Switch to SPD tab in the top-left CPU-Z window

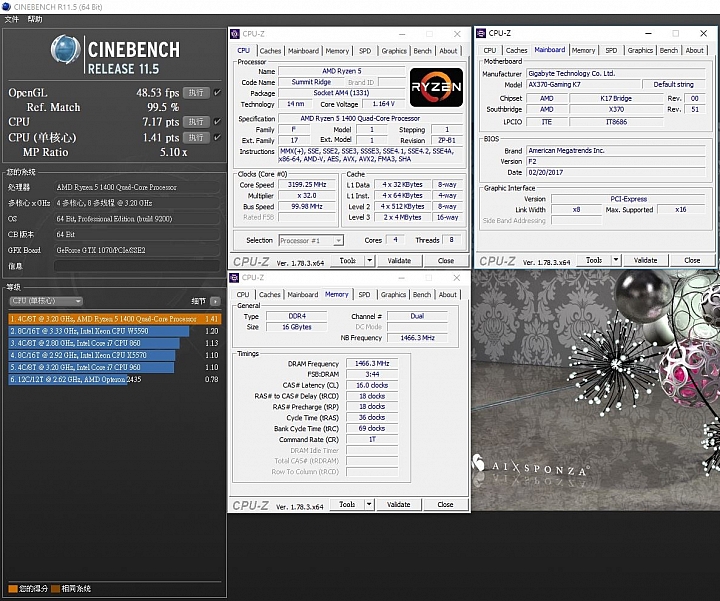365,51
